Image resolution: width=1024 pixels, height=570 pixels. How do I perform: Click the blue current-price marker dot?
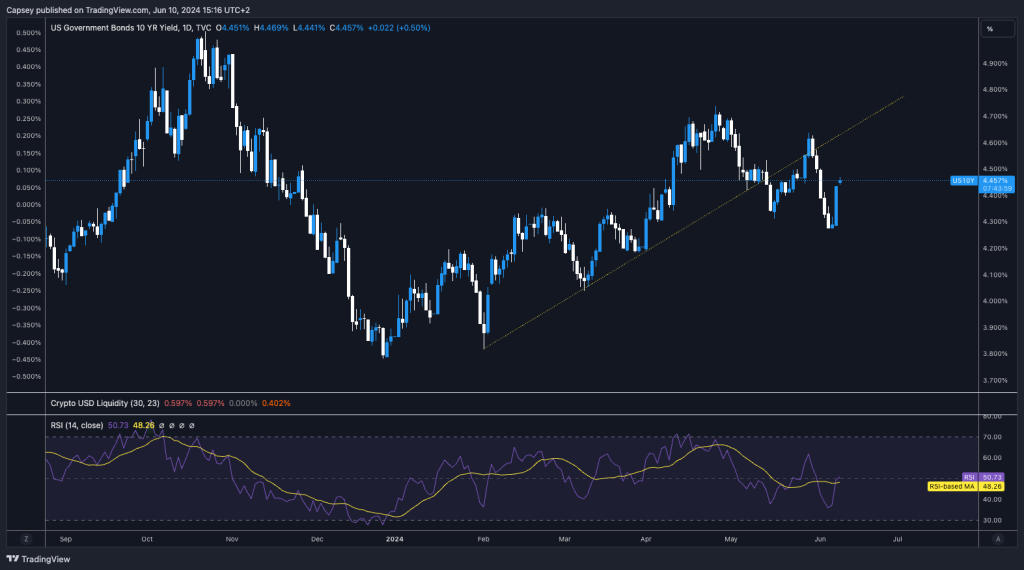point(841,181)
